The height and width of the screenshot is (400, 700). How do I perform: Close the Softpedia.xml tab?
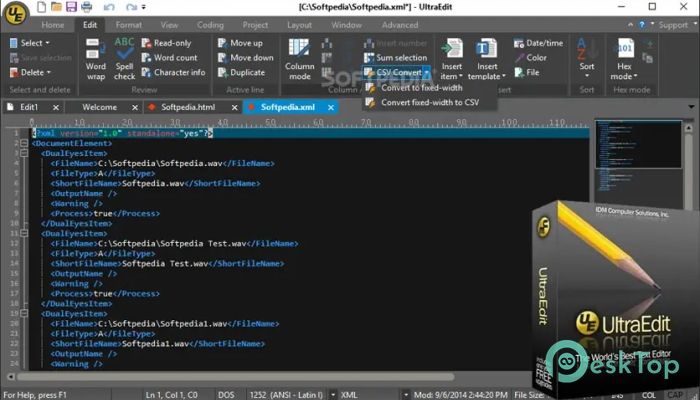331,108
